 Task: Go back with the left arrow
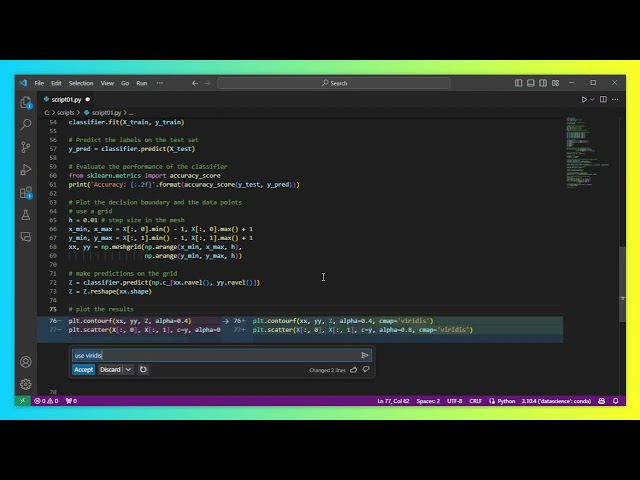[195, 83]
